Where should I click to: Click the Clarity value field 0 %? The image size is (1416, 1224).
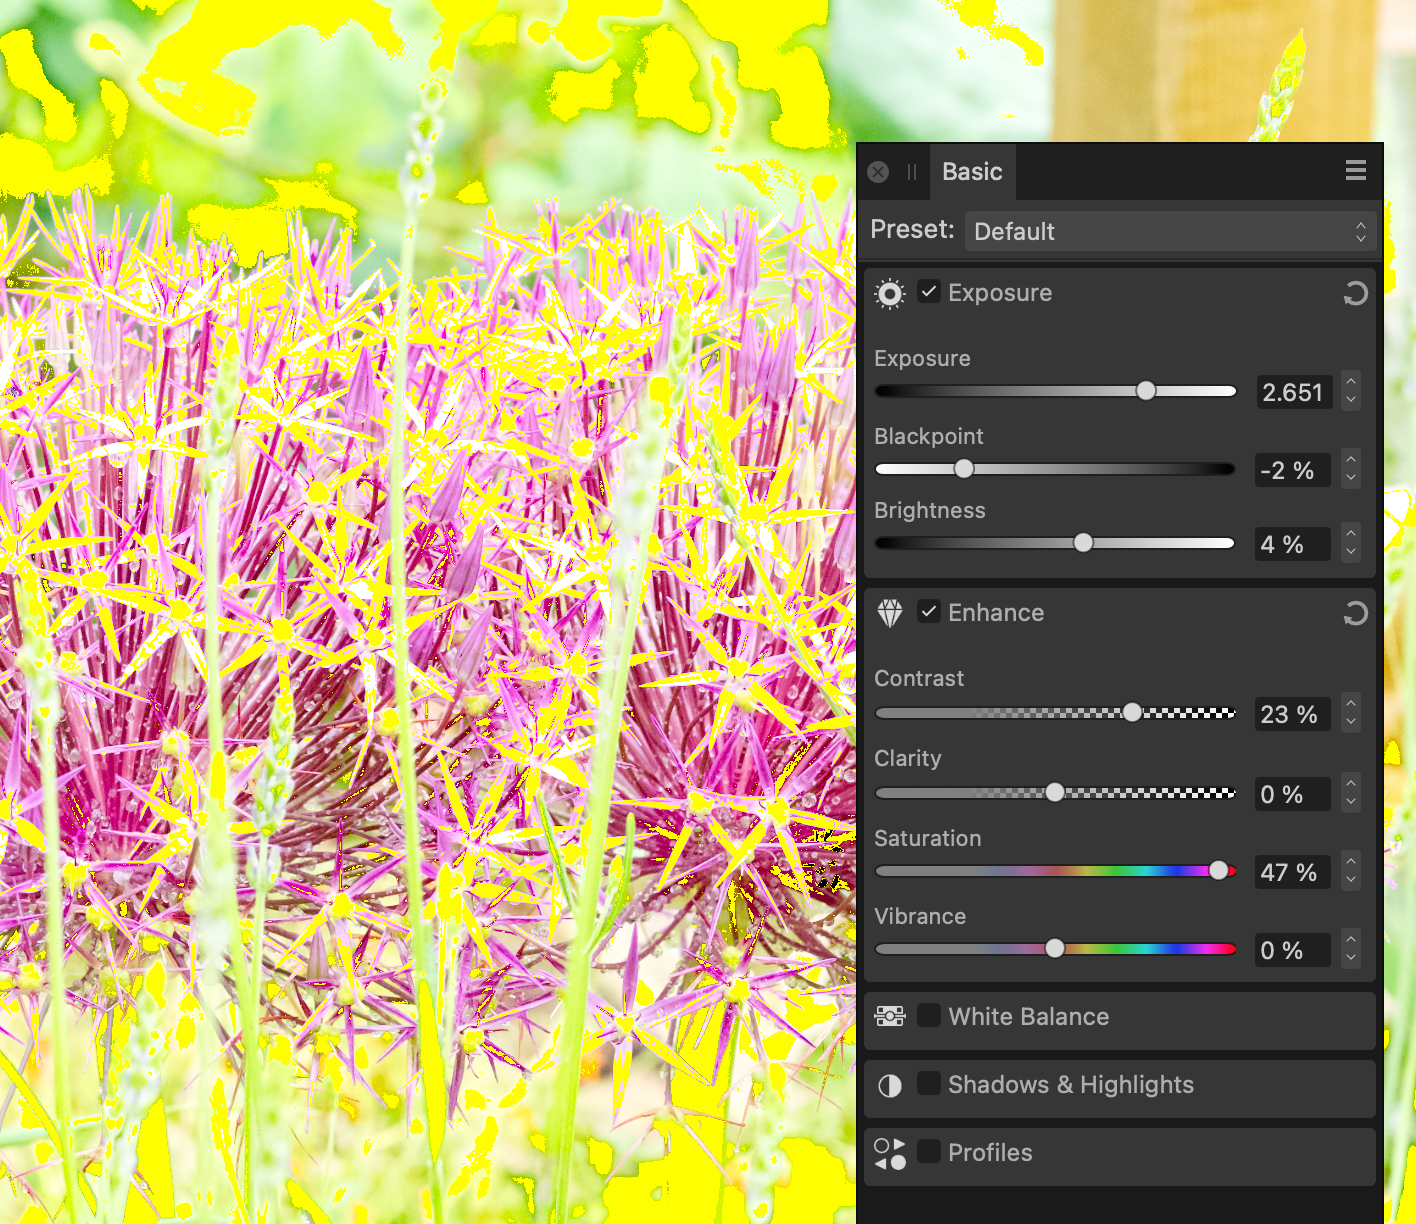(x=1293, y=794)
